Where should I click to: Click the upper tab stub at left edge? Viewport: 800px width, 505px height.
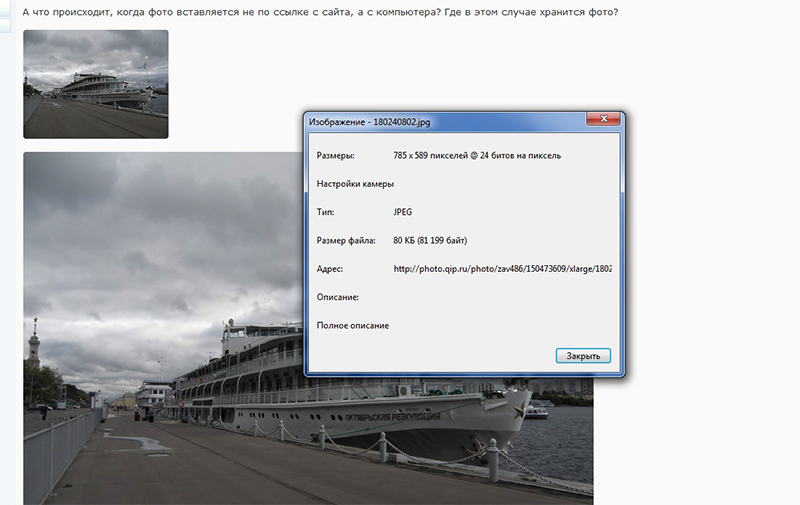click(5, 6)
